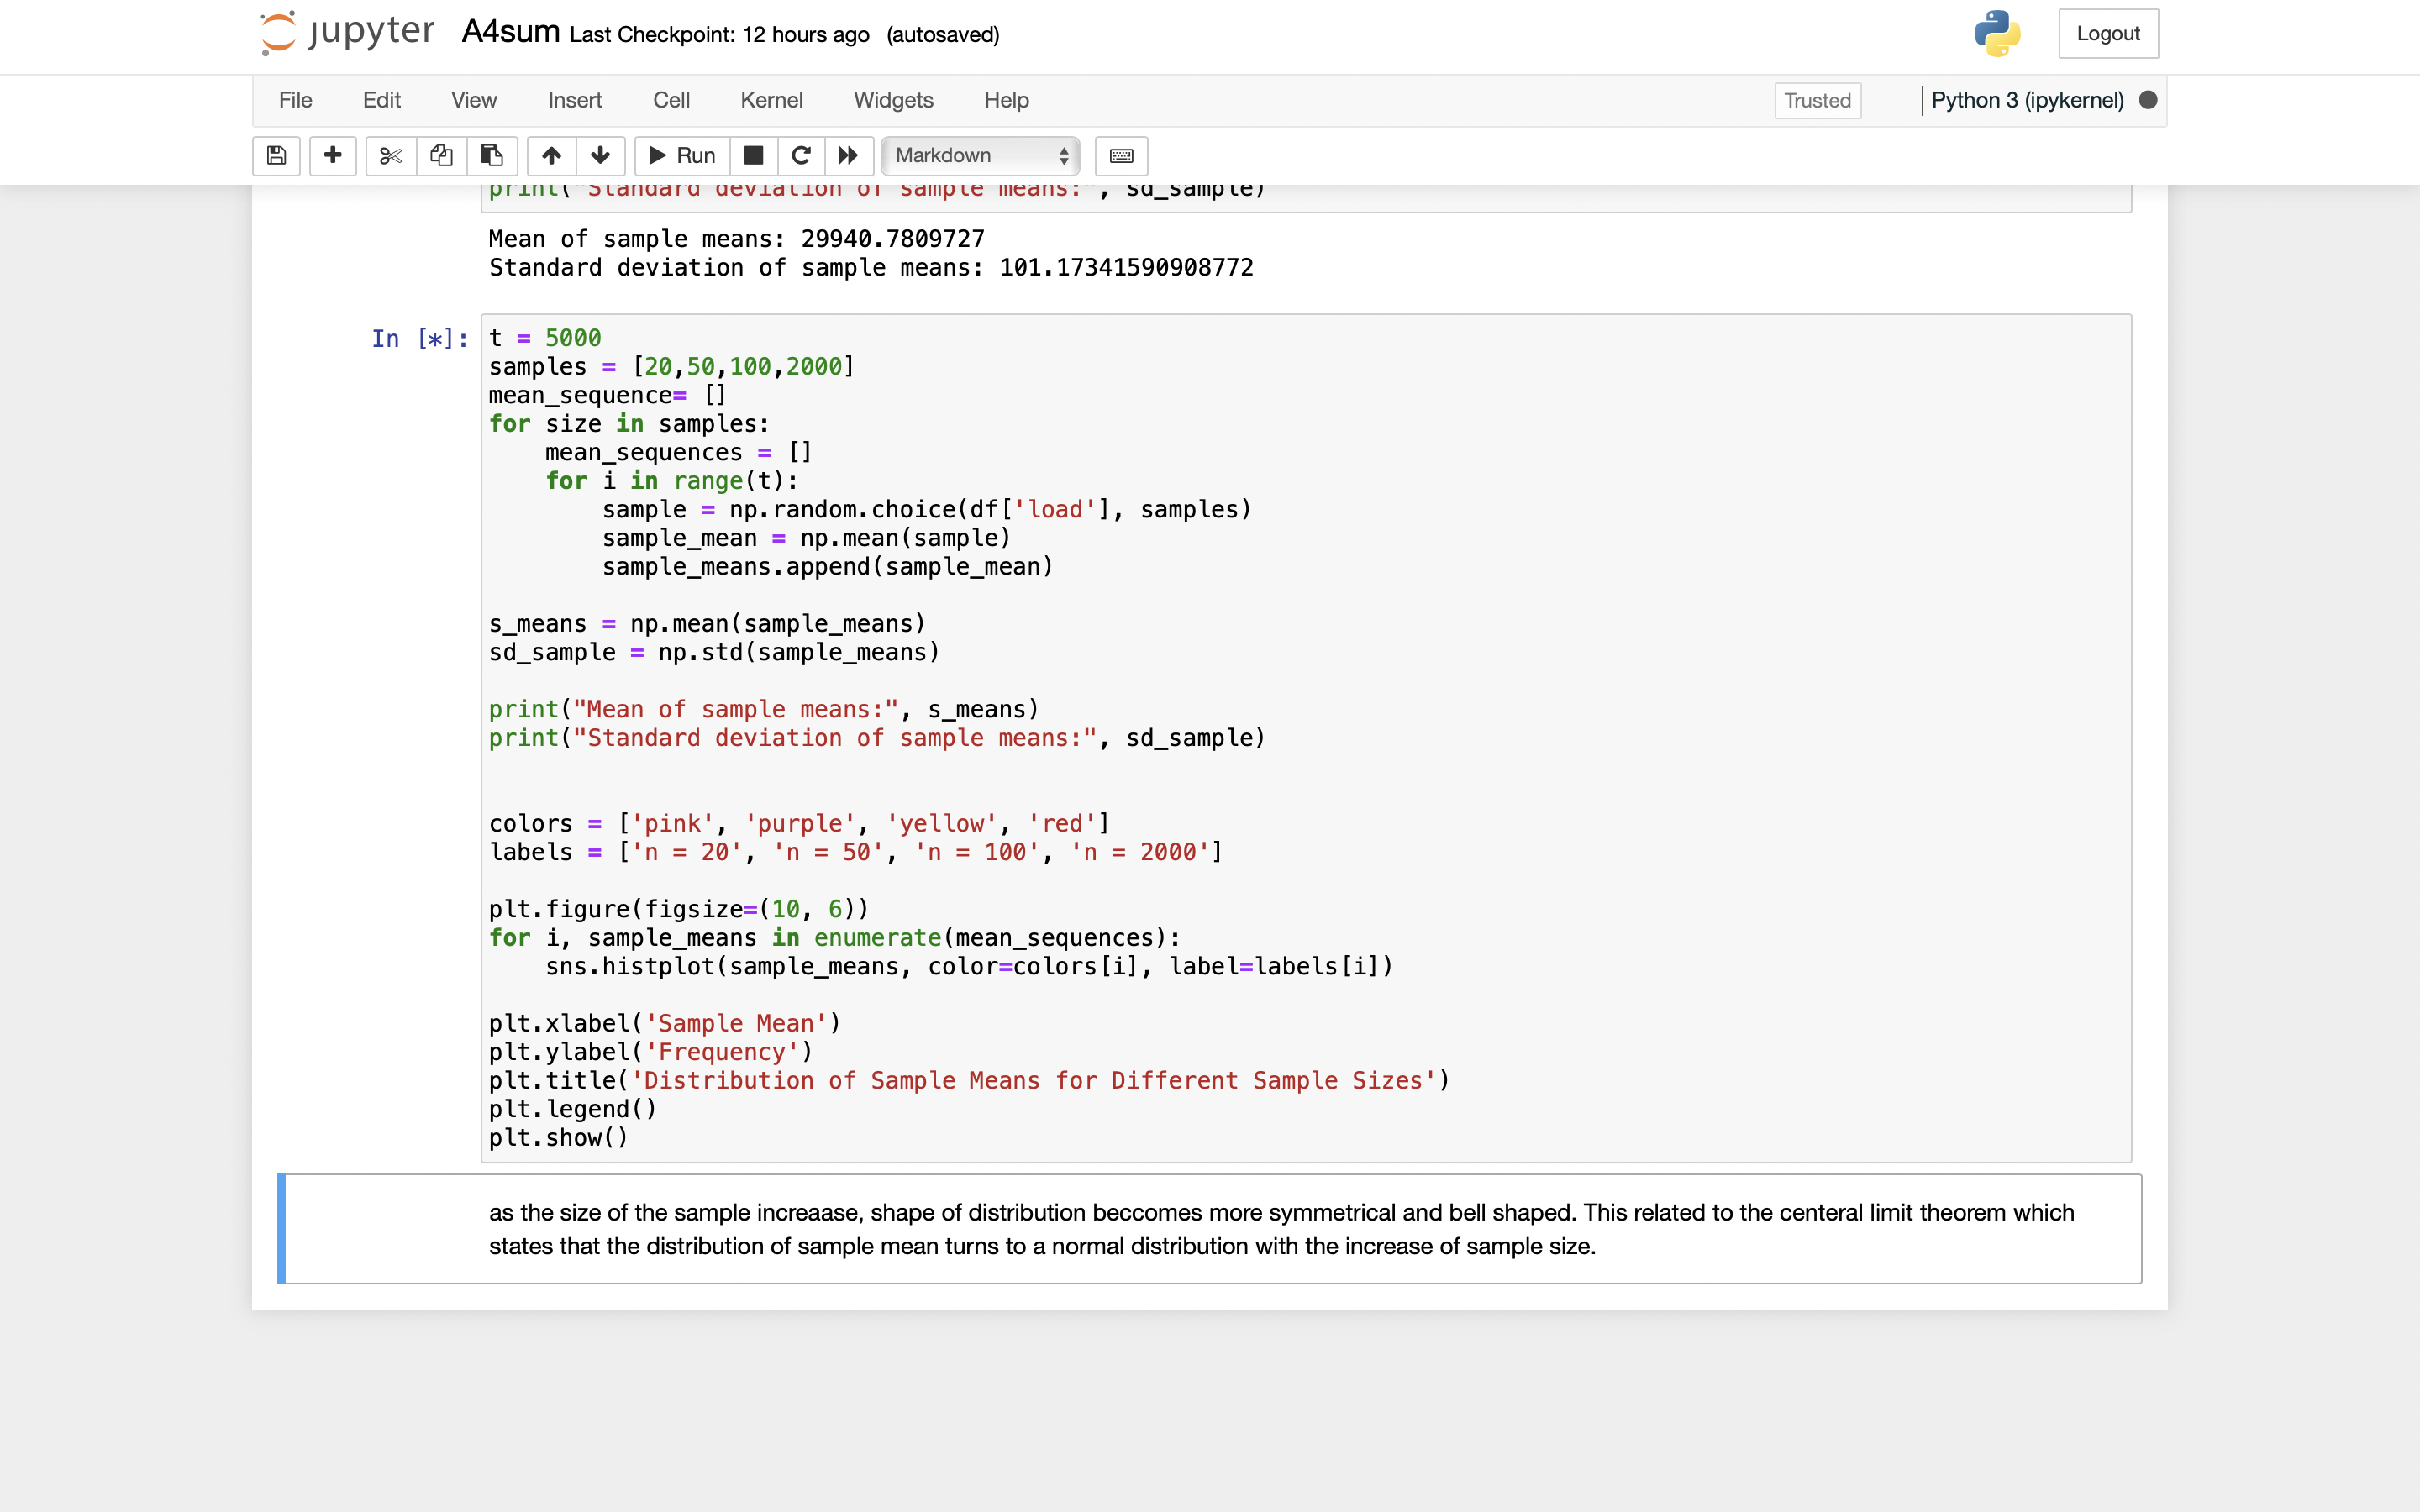Restart the kernel
Image resolution: width=2420 pixels, height=1512 pixels.
point(801,155)
